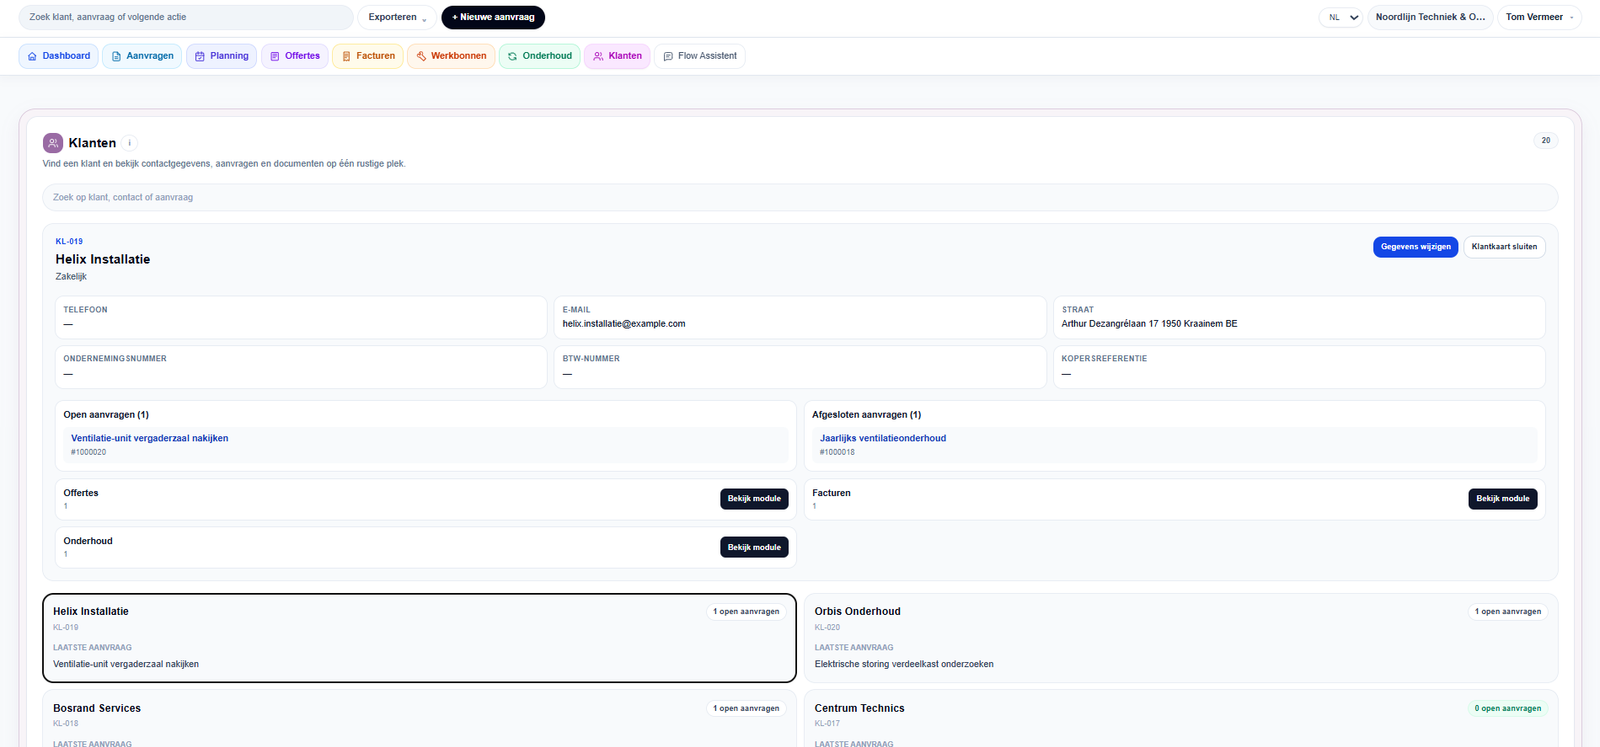Select the Klanten tab in the navigation
The width and height of the screenshot is (1600, 747).
pyautogui.click(x=617, y=56)
